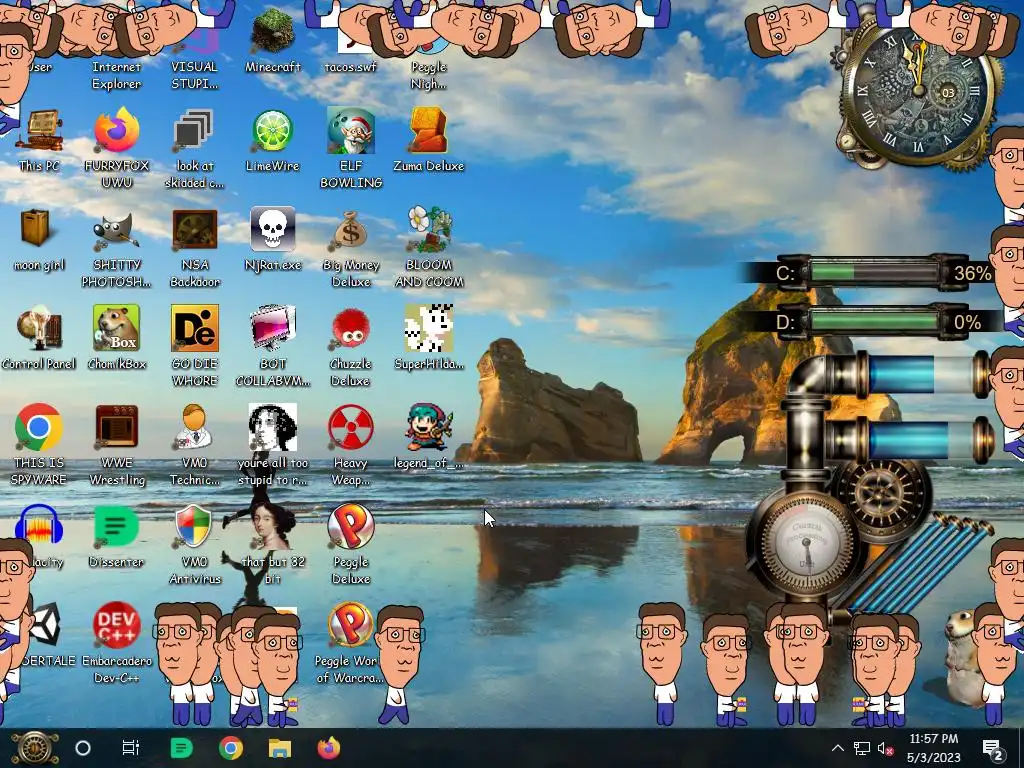Image resolution: width=1024 pixels, height=768 pixels.
Task: Open the BOT COLLABVM desktop icon
Action: pos(272,346)
